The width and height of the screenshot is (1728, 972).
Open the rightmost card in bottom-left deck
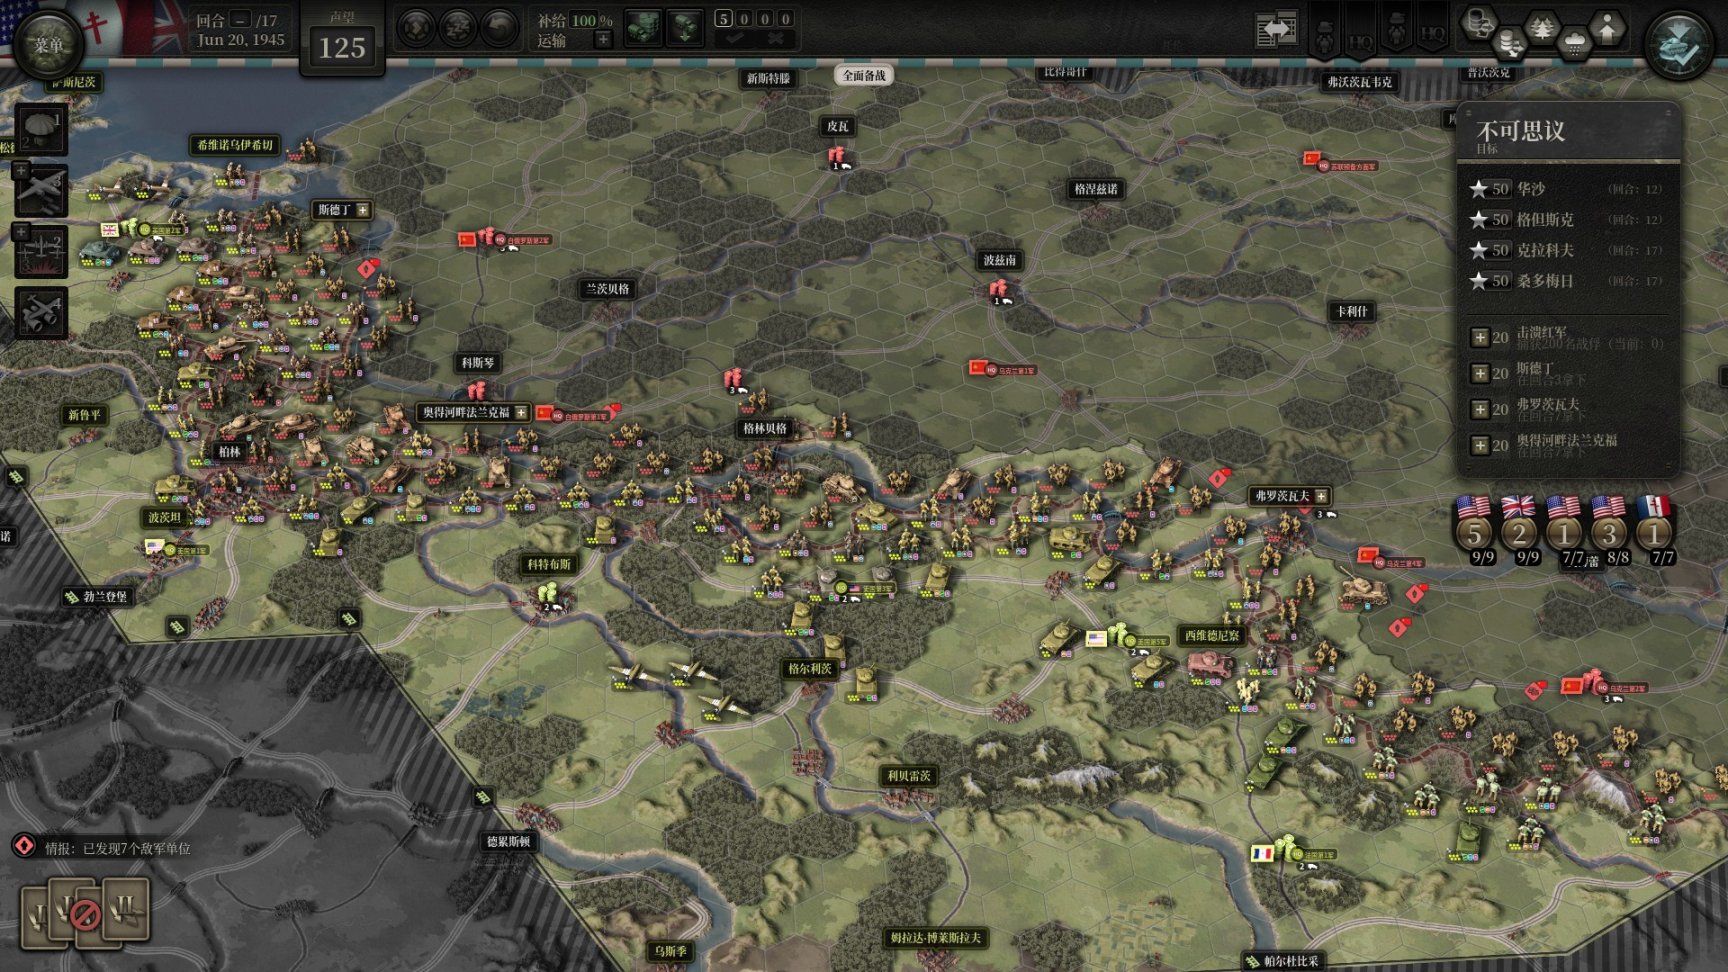pos(127,909)
